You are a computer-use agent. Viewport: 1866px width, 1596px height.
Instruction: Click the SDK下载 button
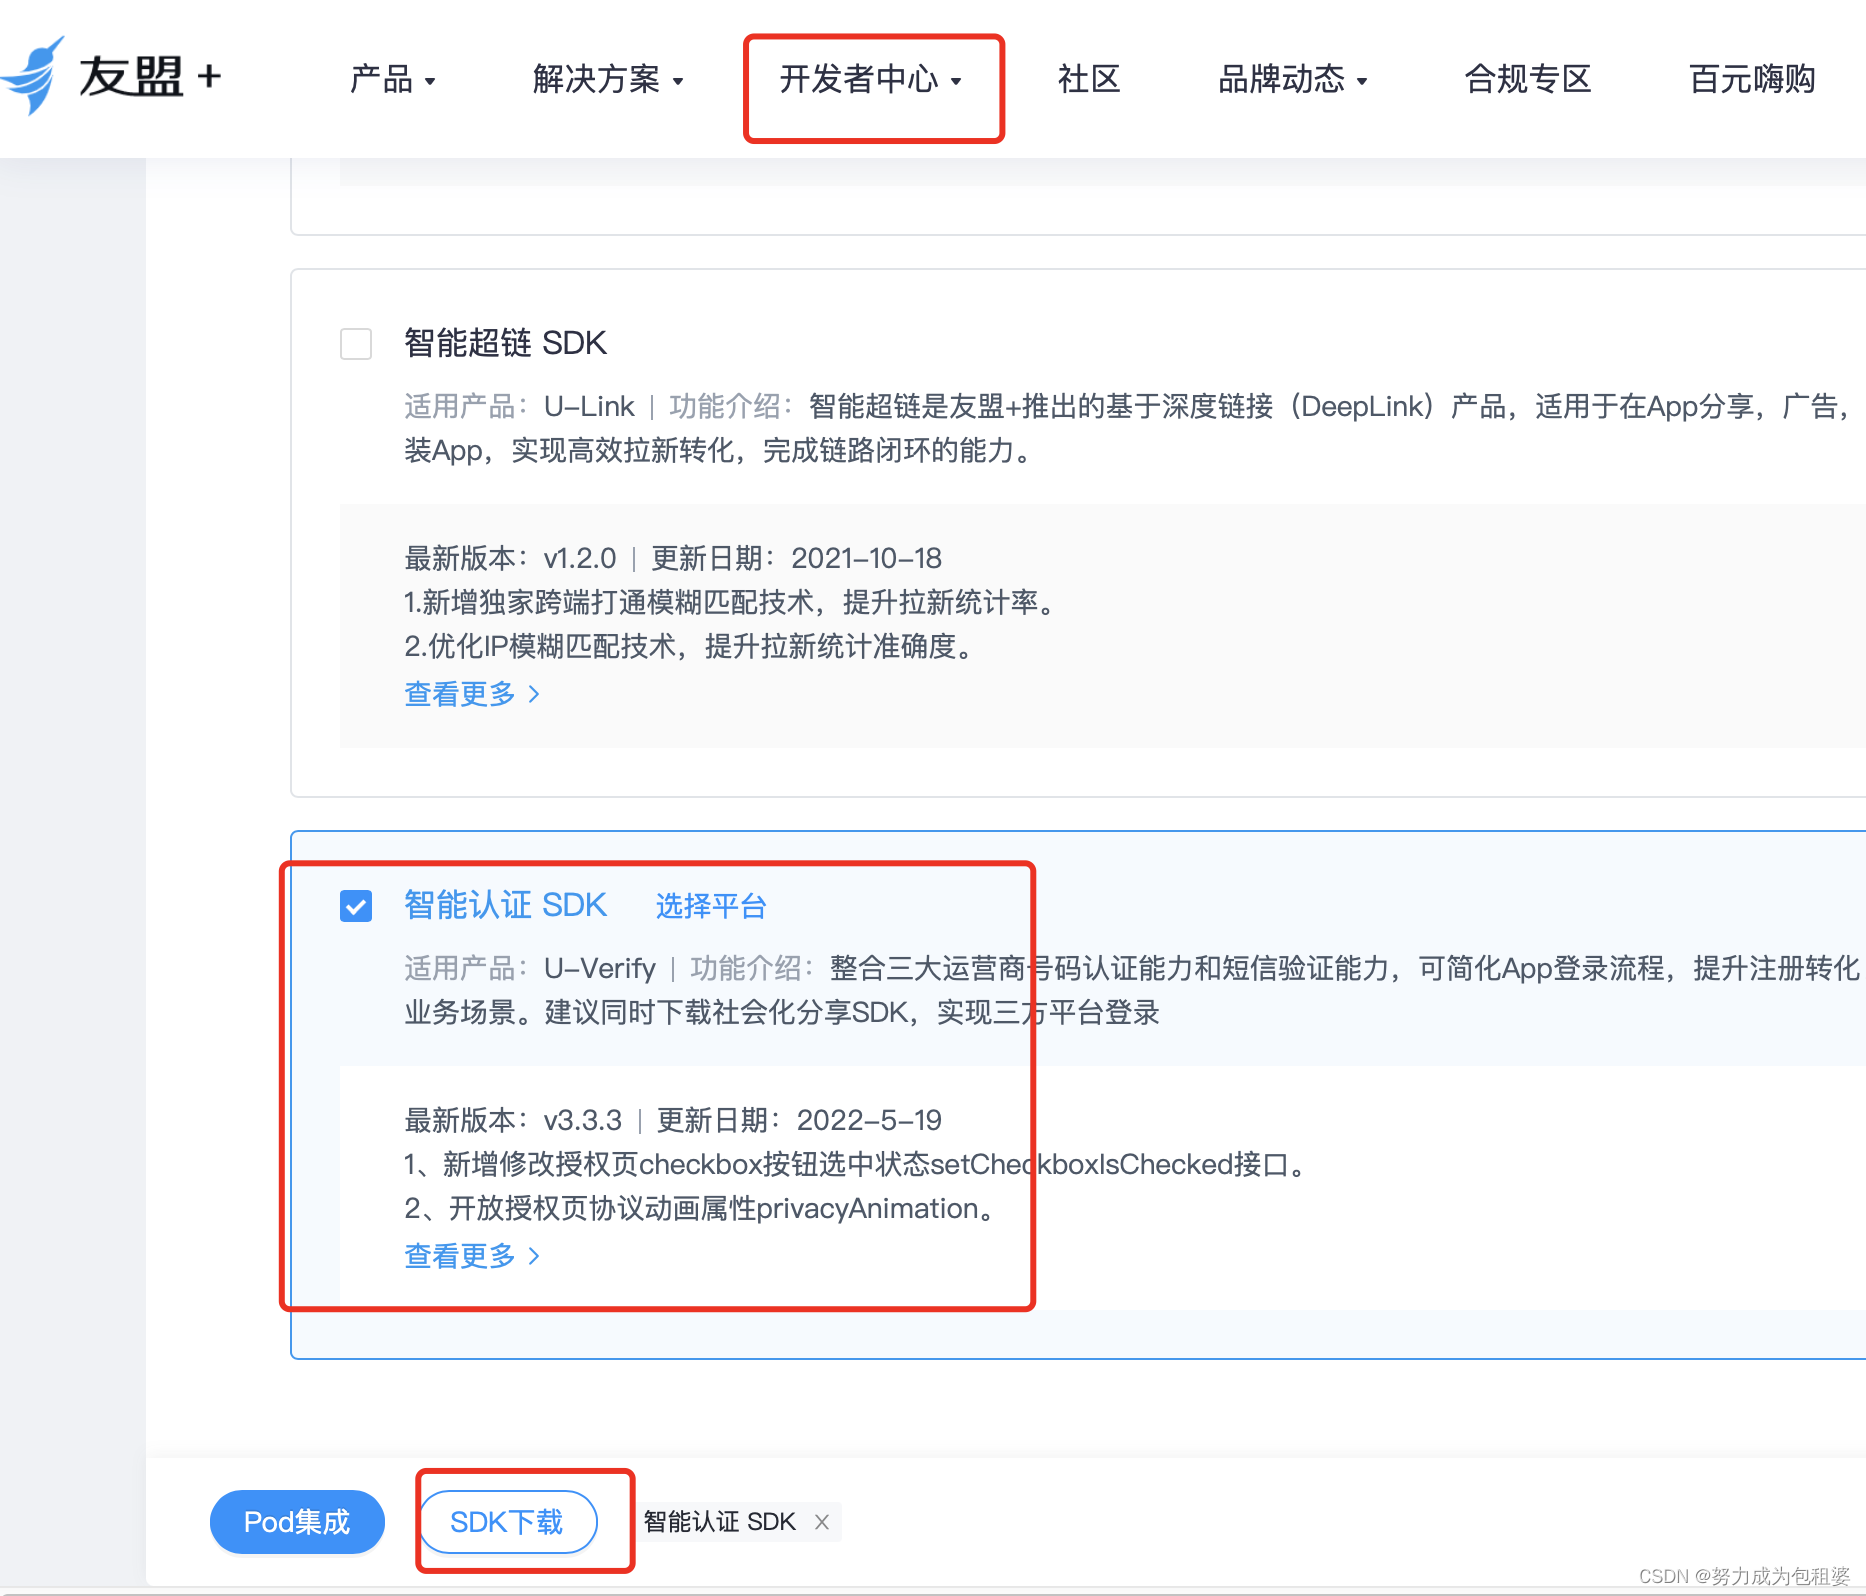coord(508,1521)
